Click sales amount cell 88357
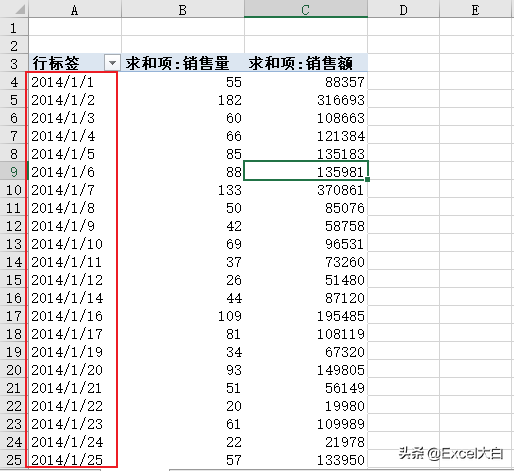Image resolution: width=514 pixels, height=471 pixels. tap(306, 82)
